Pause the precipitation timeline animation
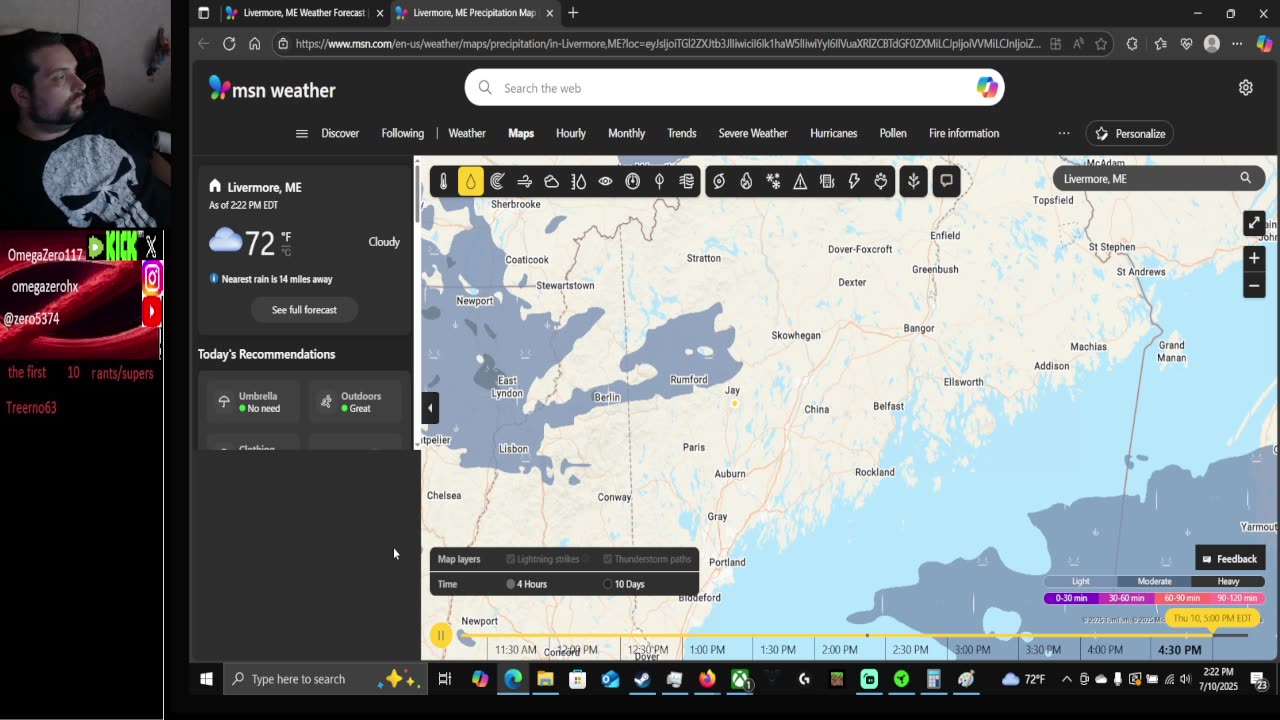This screenshot has width=1280, height=720. point(440,635)
